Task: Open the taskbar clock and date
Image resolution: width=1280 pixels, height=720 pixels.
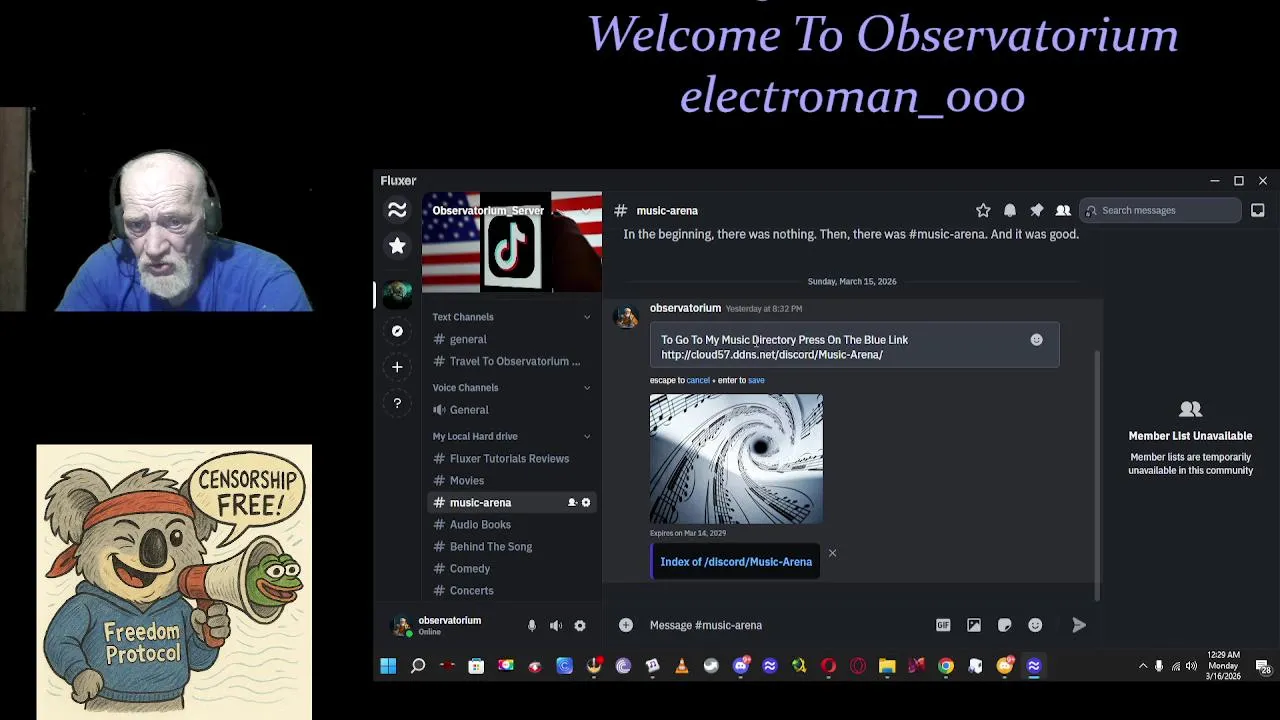Action: [1224, 666]
